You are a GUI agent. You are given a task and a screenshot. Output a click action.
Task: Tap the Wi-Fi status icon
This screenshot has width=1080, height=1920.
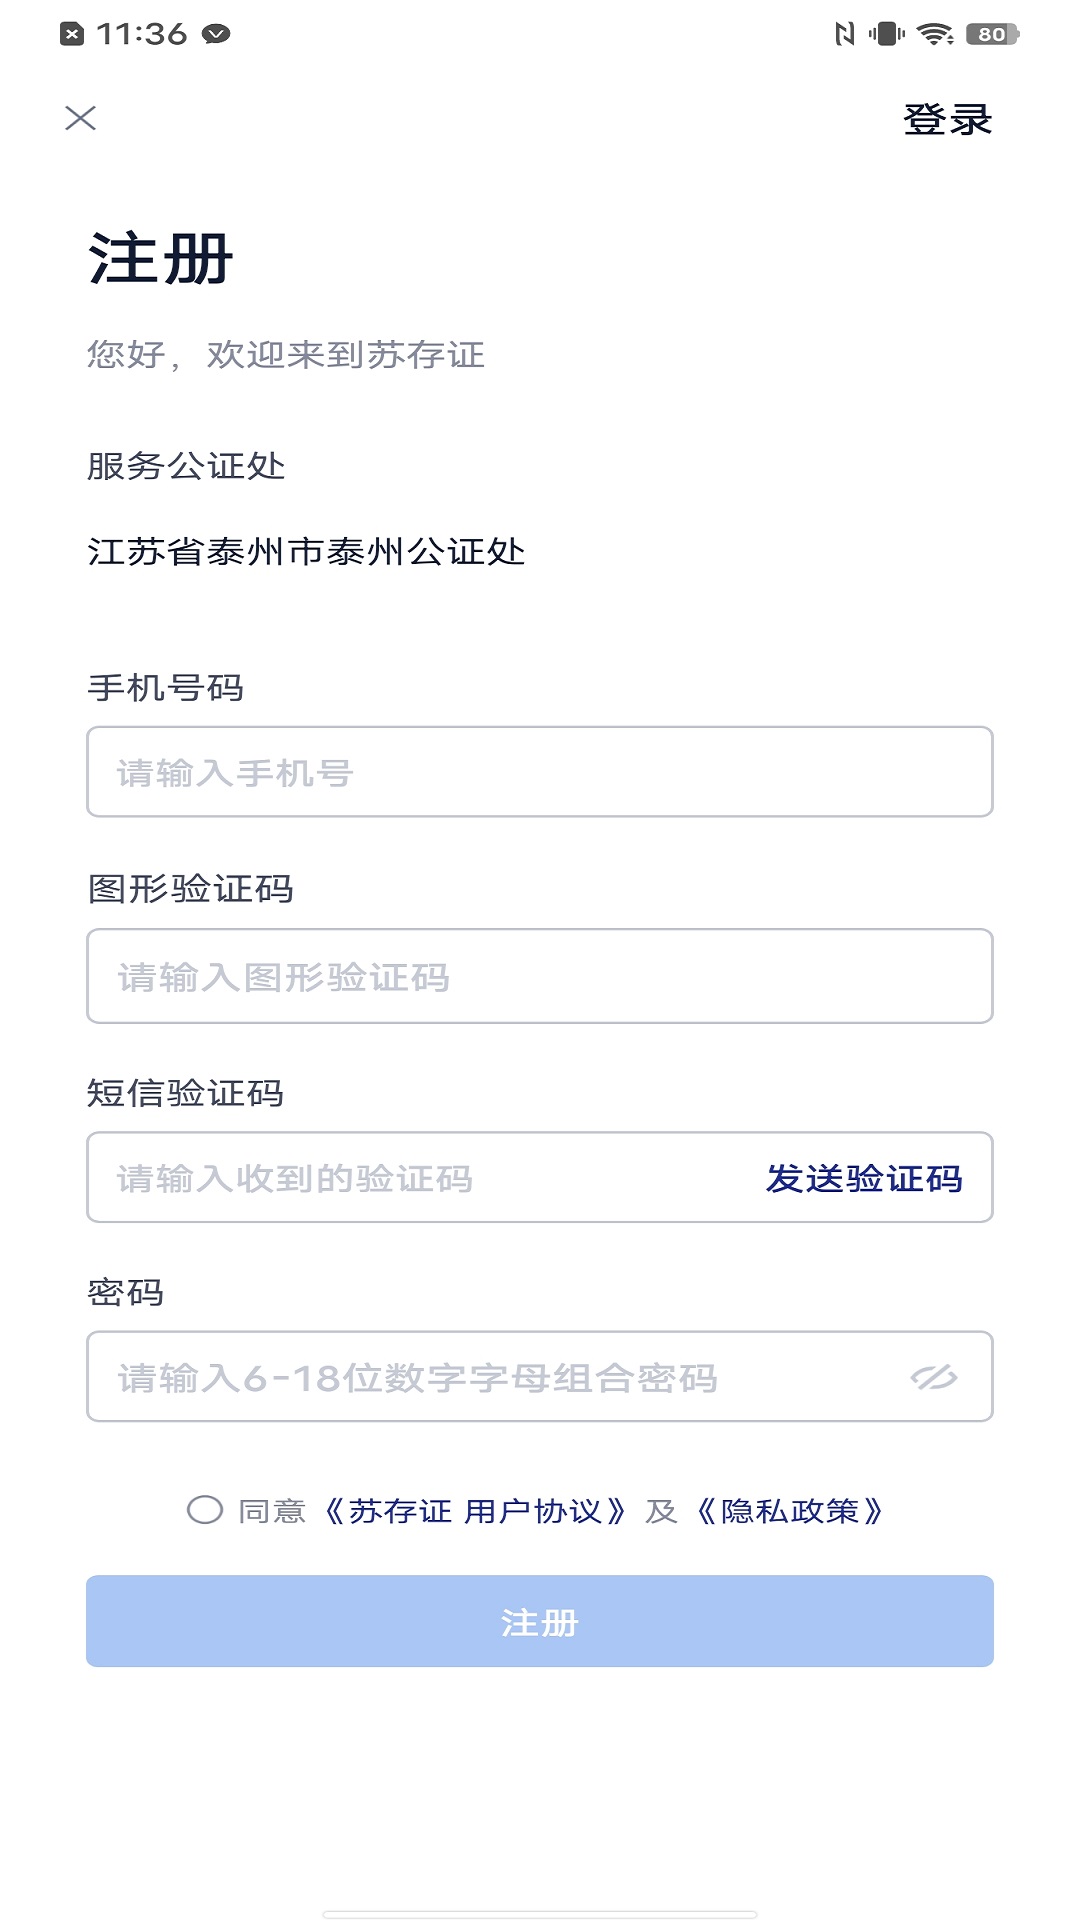click(x=935, y=34)
